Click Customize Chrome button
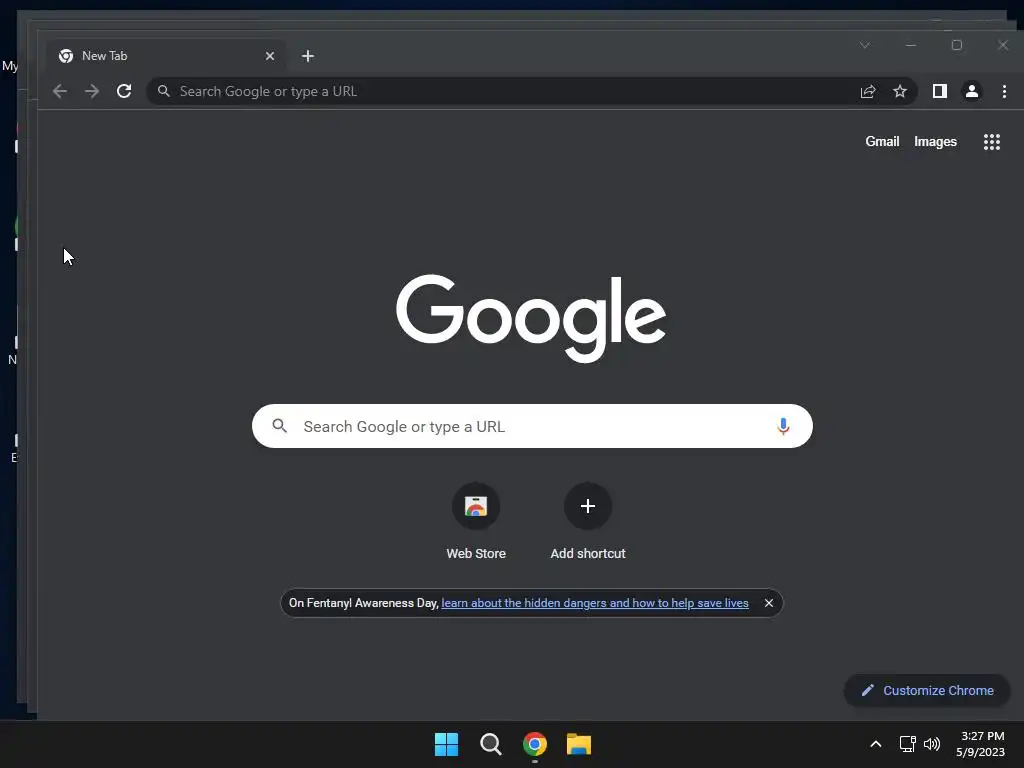 (927, 690)
